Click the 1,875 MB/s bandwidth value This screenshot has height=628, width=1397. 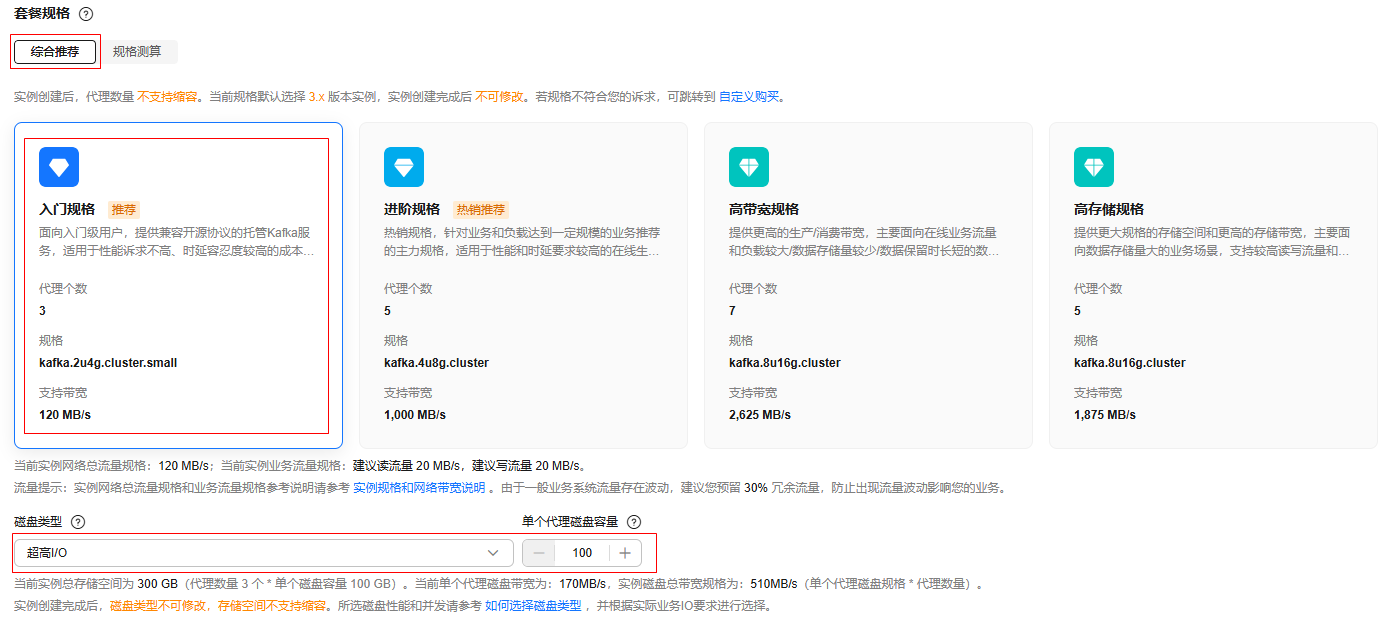point(1105,415)
